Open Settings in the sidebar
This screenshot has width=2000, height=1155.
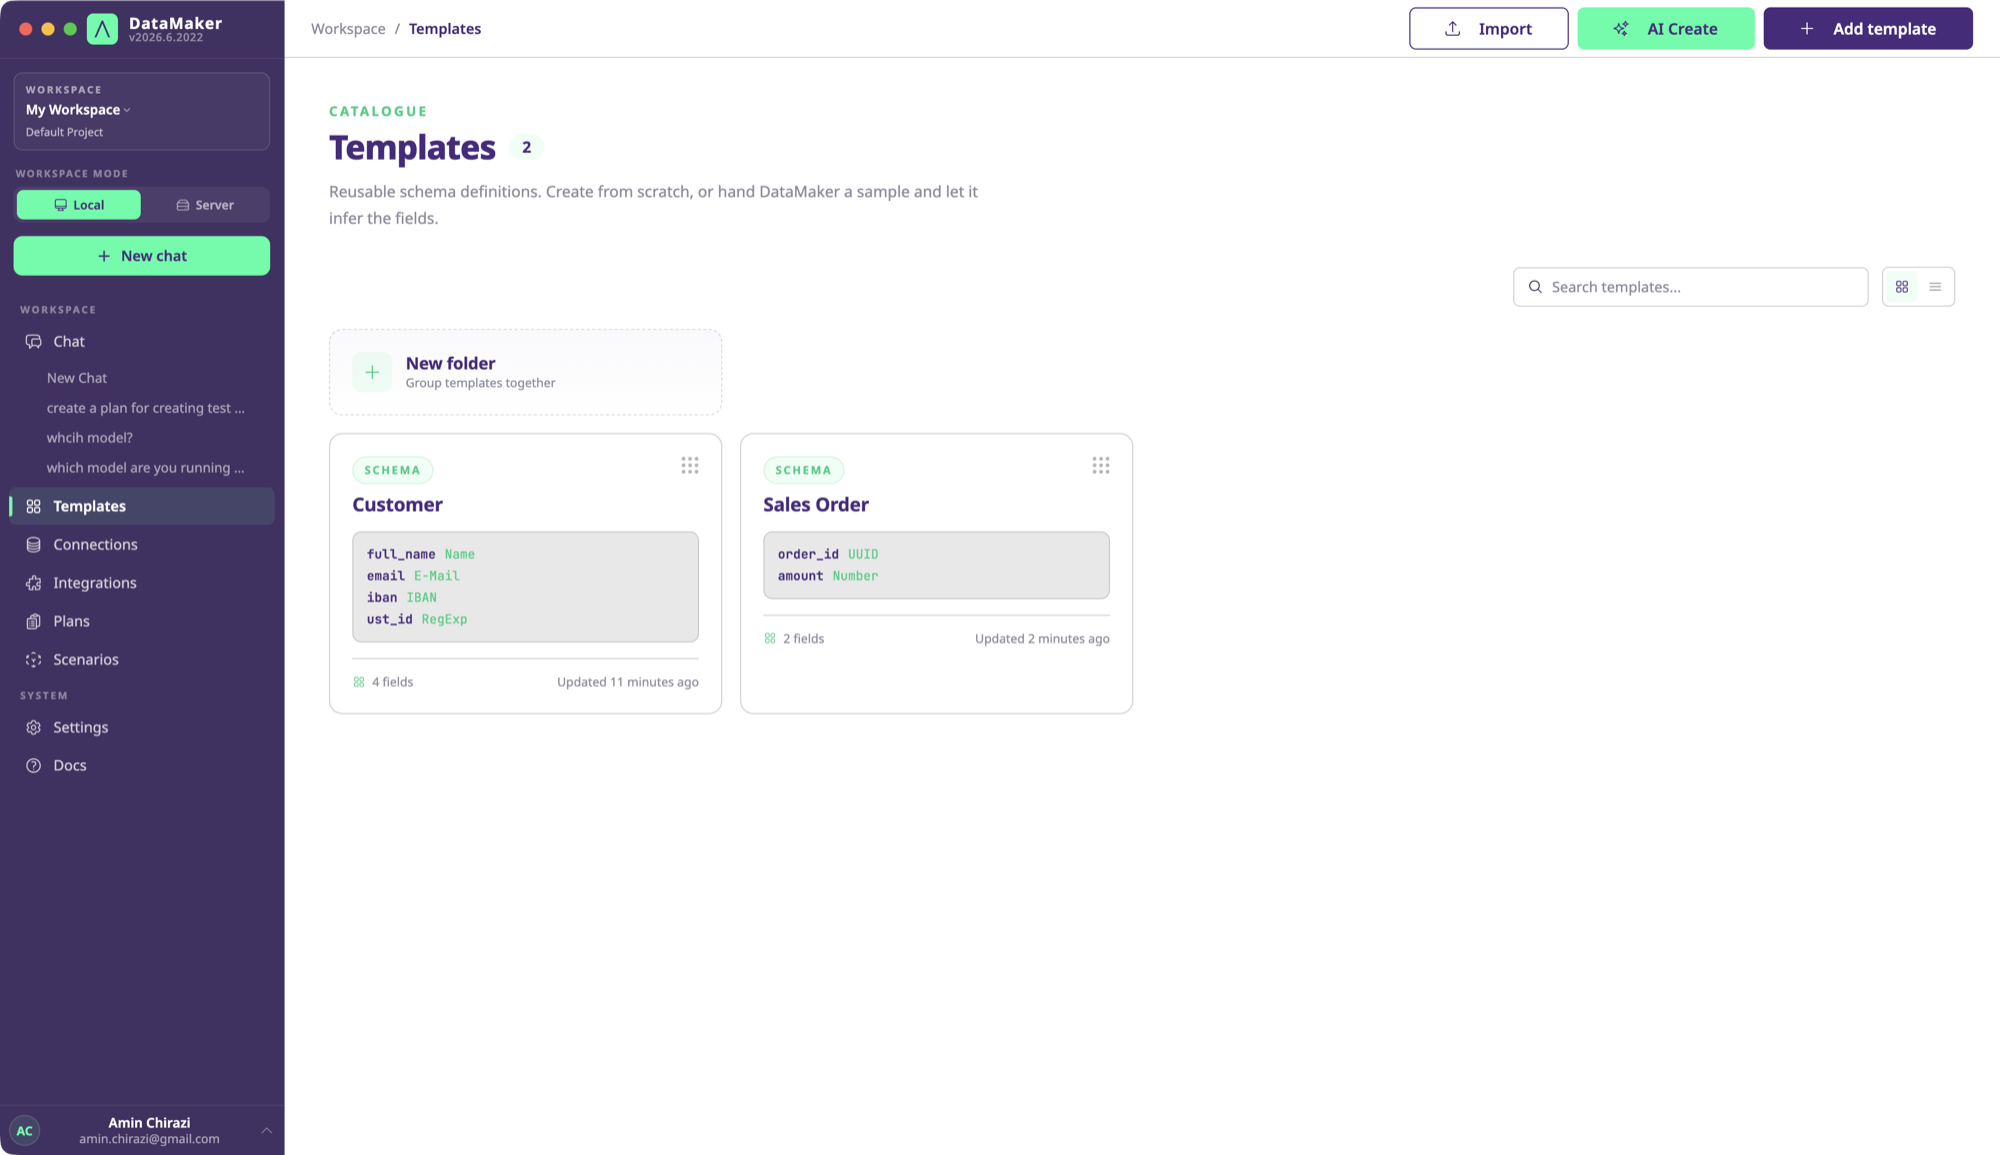click(x=142, y=728)
